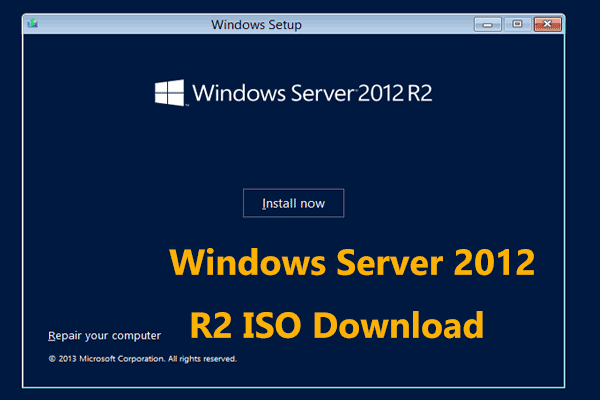Minimize the Windows Setup window

488,24
